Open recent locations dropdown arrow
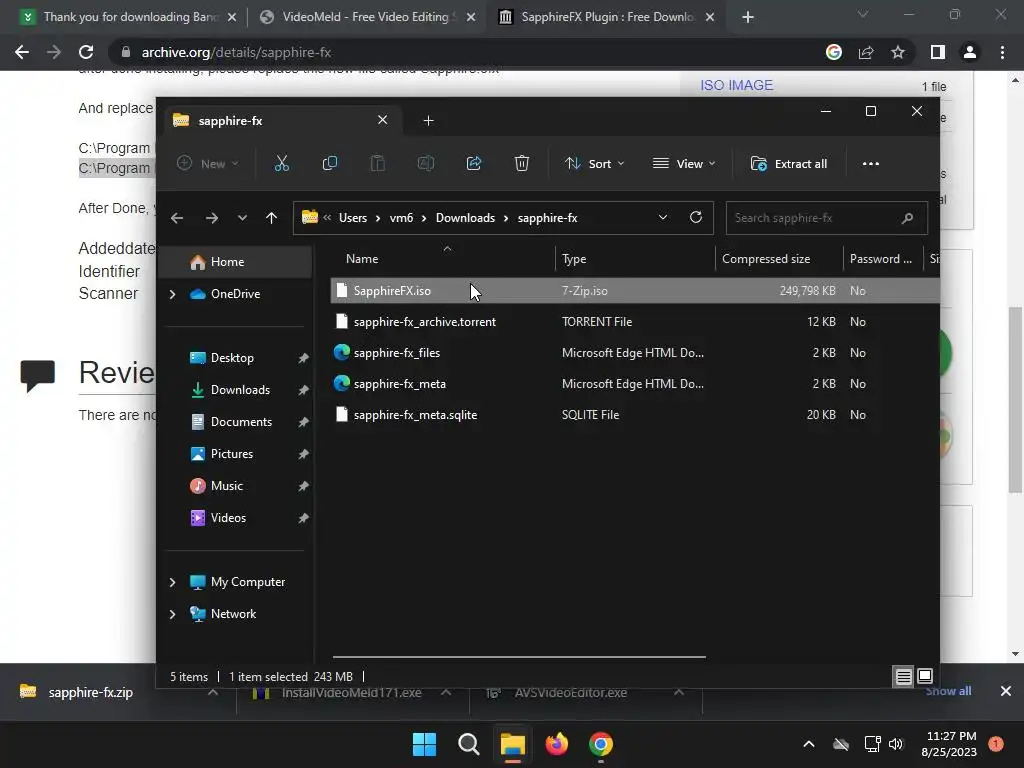 point(242,218)
